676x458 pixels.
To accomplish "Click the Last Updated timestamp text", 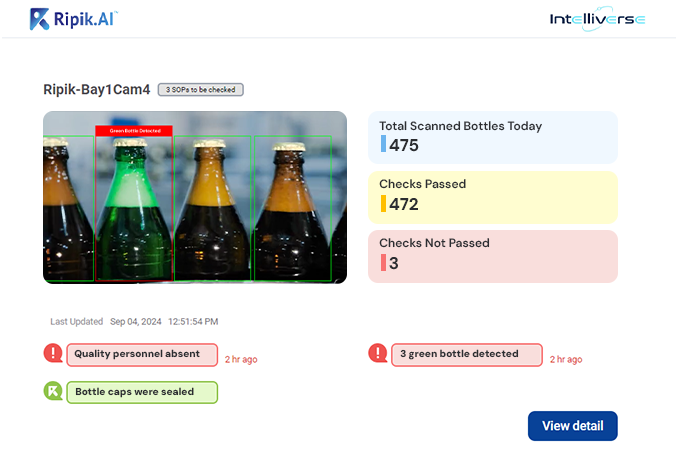I will [134, 322].
